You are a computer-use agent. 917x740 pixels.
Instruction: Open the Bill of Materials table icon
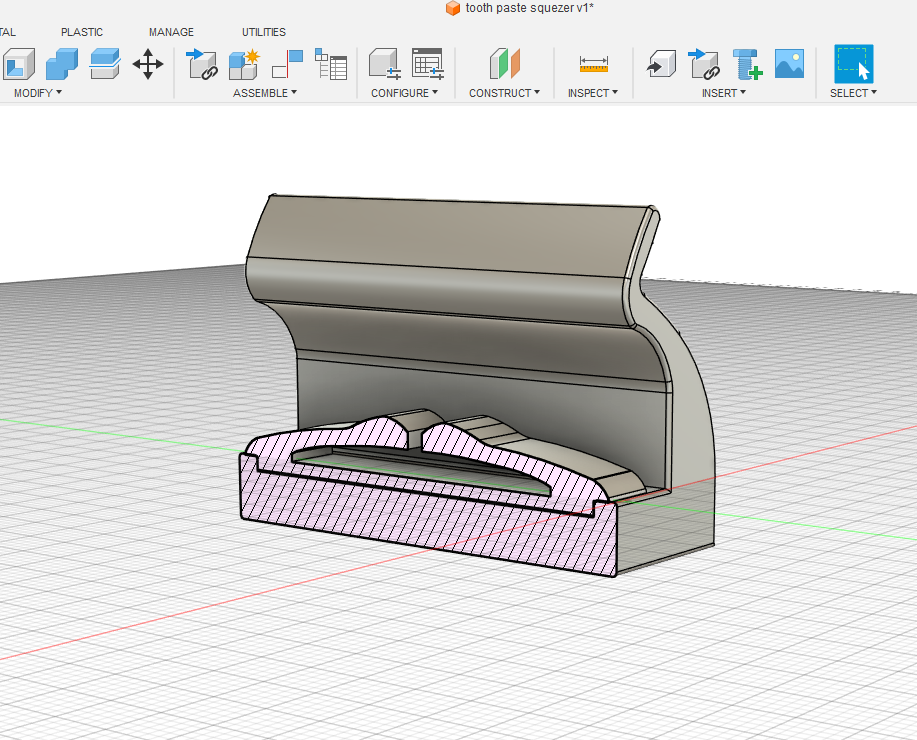pyautogui.click(x=331, y=64)
